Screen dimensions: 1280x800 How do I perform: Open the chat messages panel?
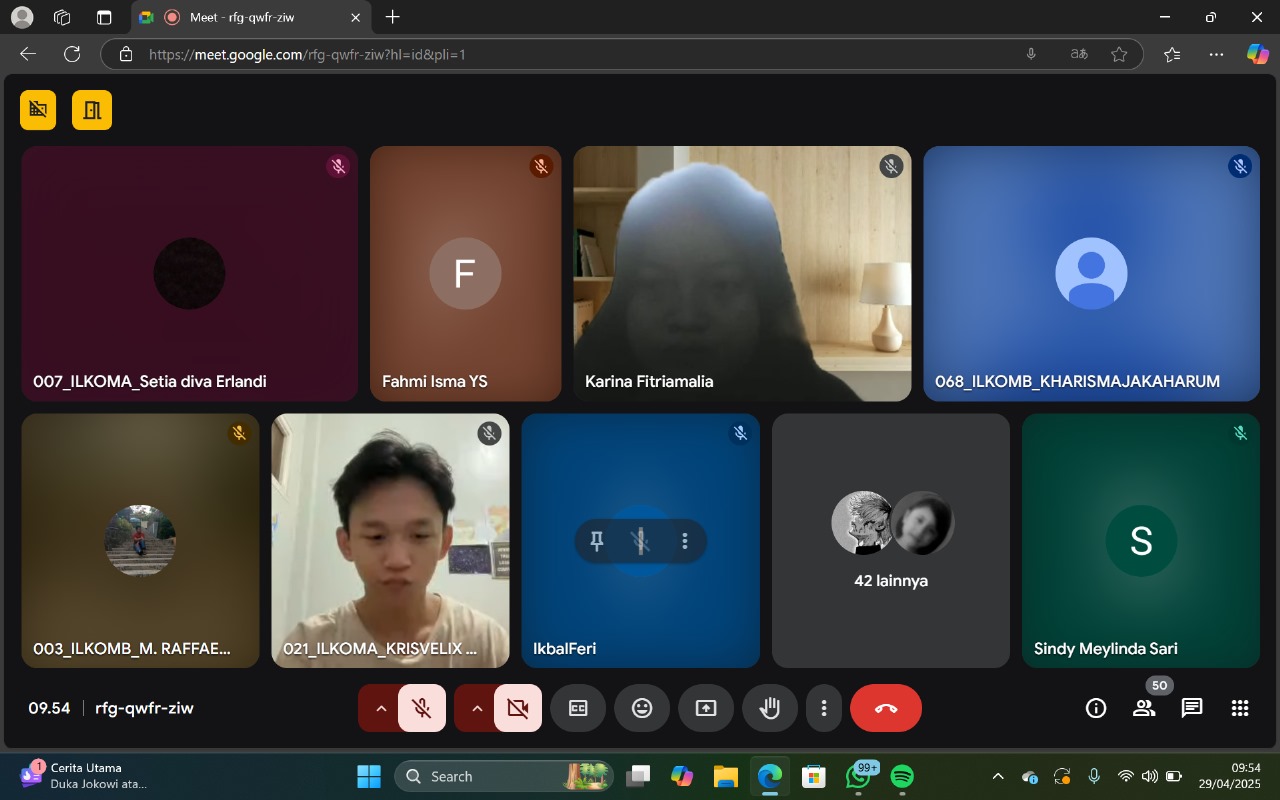[x=1191, y=708]
